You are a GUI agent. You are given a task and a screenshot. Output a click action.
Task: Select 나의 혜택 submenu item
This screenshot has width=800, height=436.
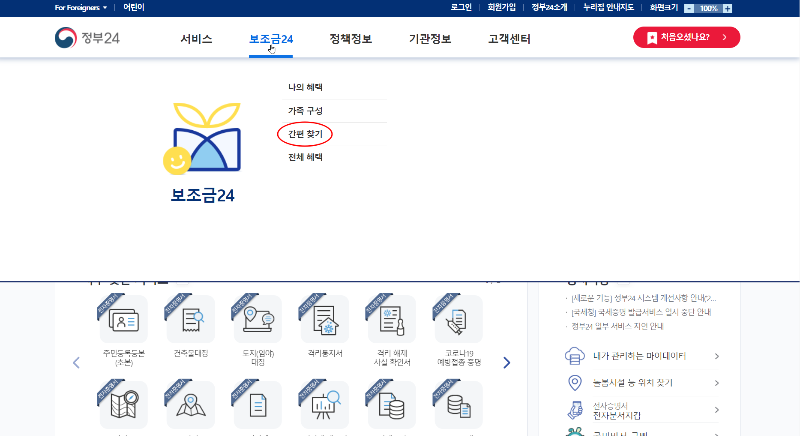click(305, 87)
